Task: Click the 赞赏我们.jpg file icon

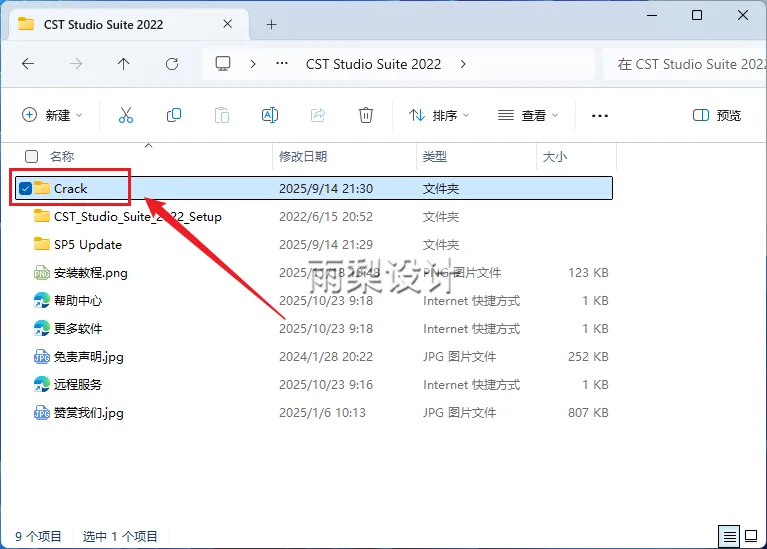Action: (42, 413)
